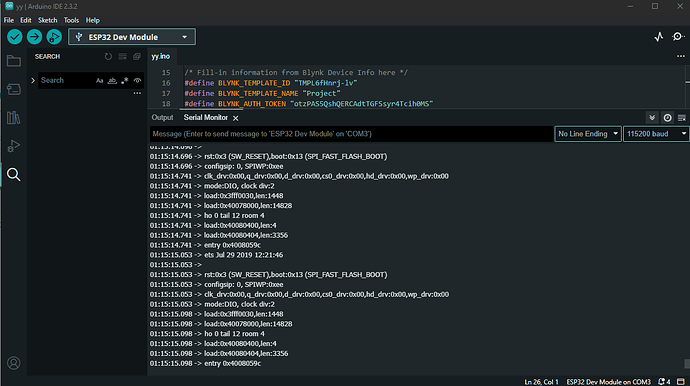Click ESP32 Dev Module on COM3 in status bar
690x386 pixels.
[x=609, y=382]
